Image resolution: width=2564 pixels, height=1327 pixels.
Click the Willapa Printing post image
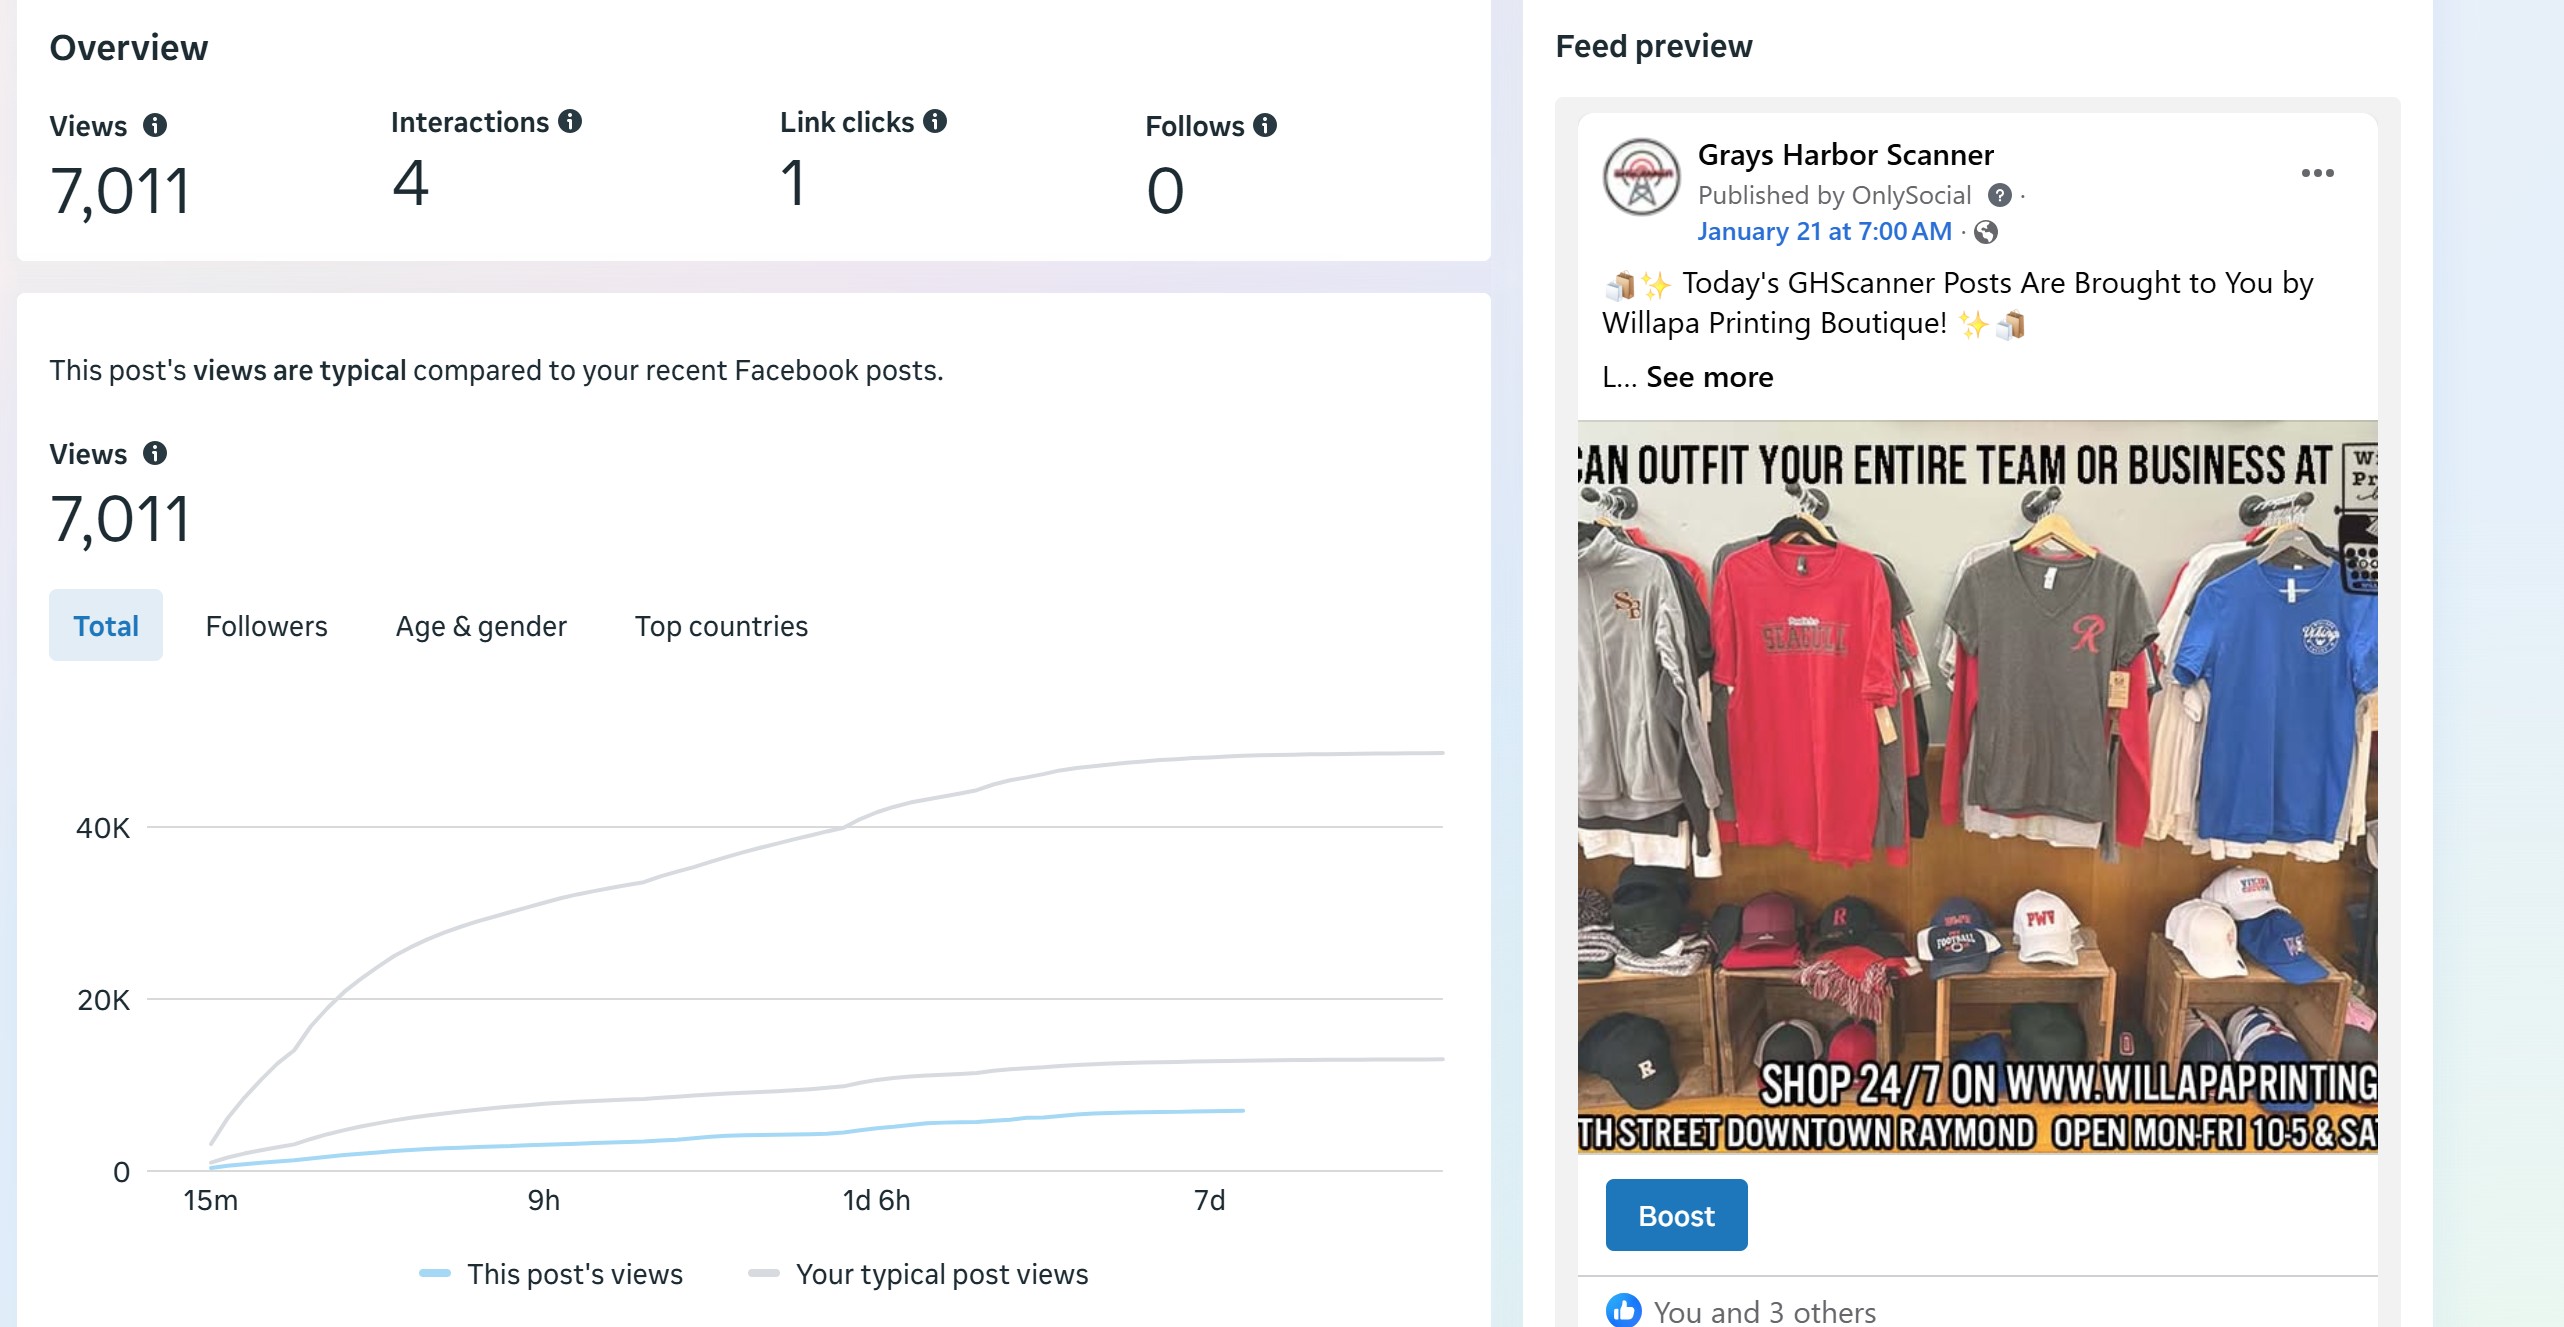tap(1977, 787)
